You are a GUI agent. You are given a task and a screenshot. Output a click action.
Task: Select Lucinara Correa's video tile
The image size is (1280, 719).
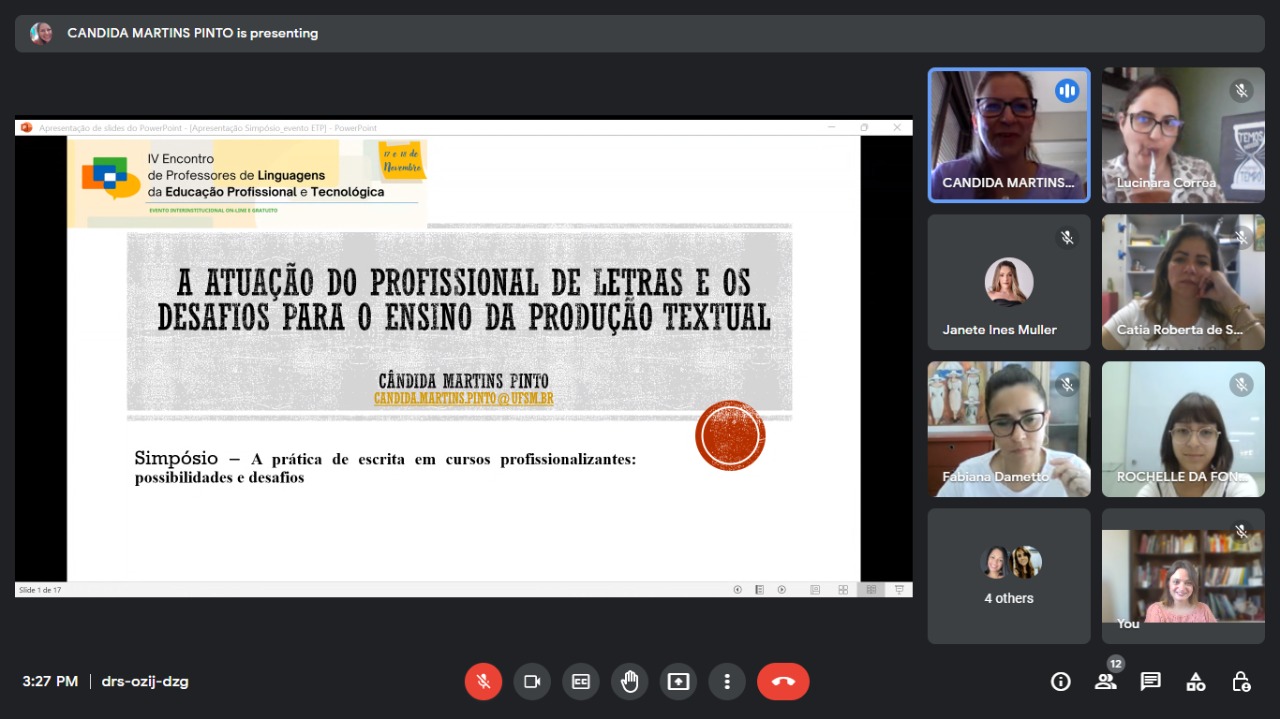click(1183, 135)
